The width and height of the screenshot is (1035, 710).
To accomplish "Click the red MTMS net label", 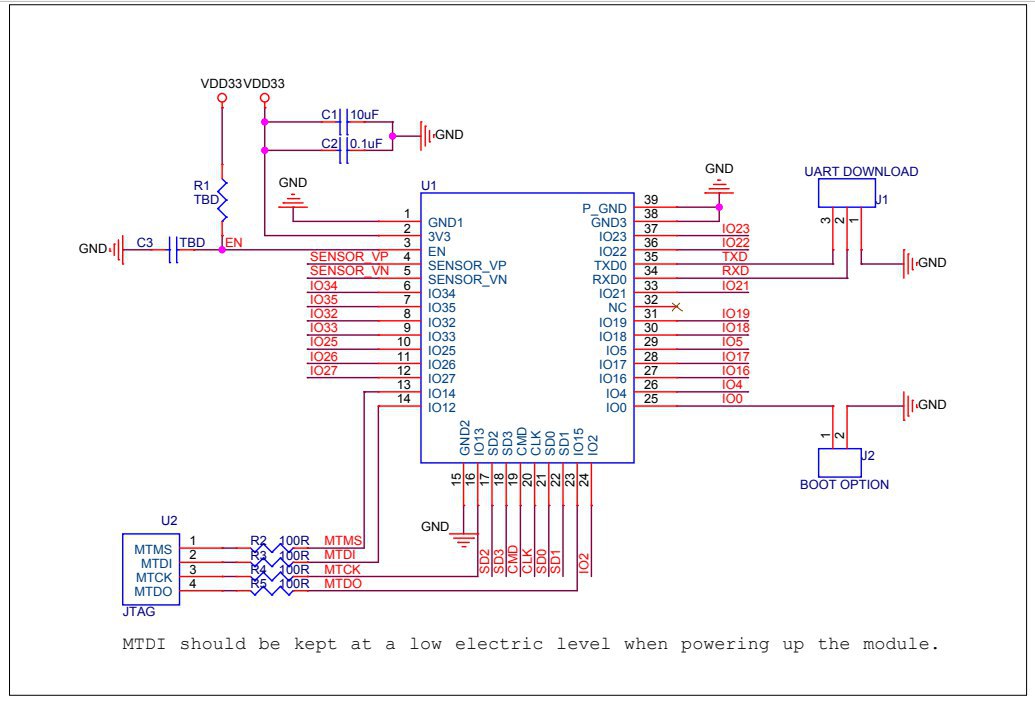I will [343, 541].
